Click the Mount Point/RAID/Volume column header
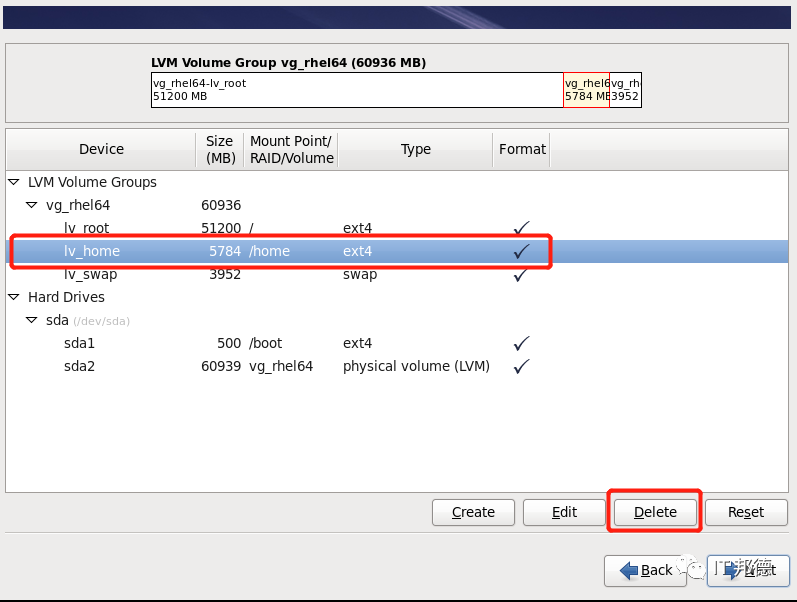 [291, 149]
